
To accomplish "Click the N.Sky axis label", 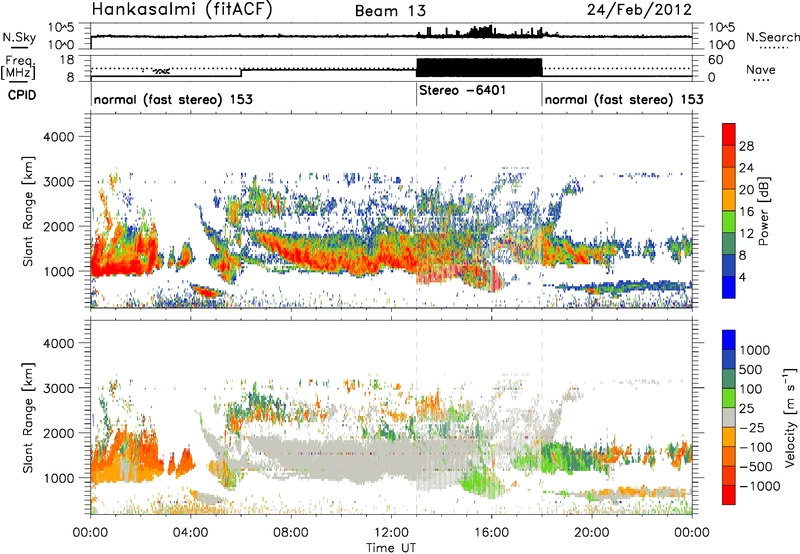I will 19,37.
